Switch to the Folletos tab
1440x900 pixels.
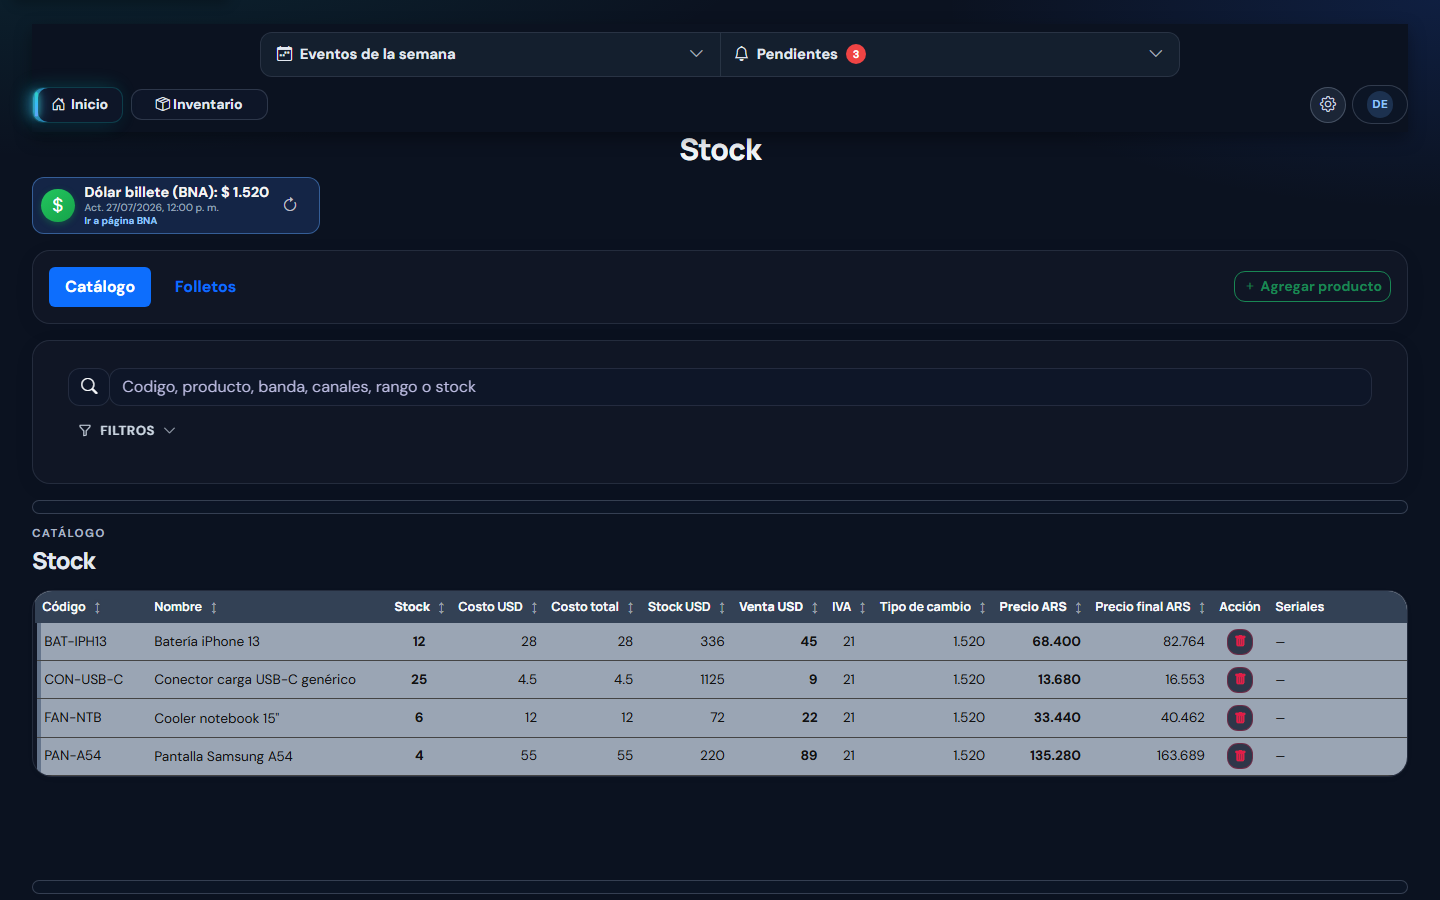205,287
